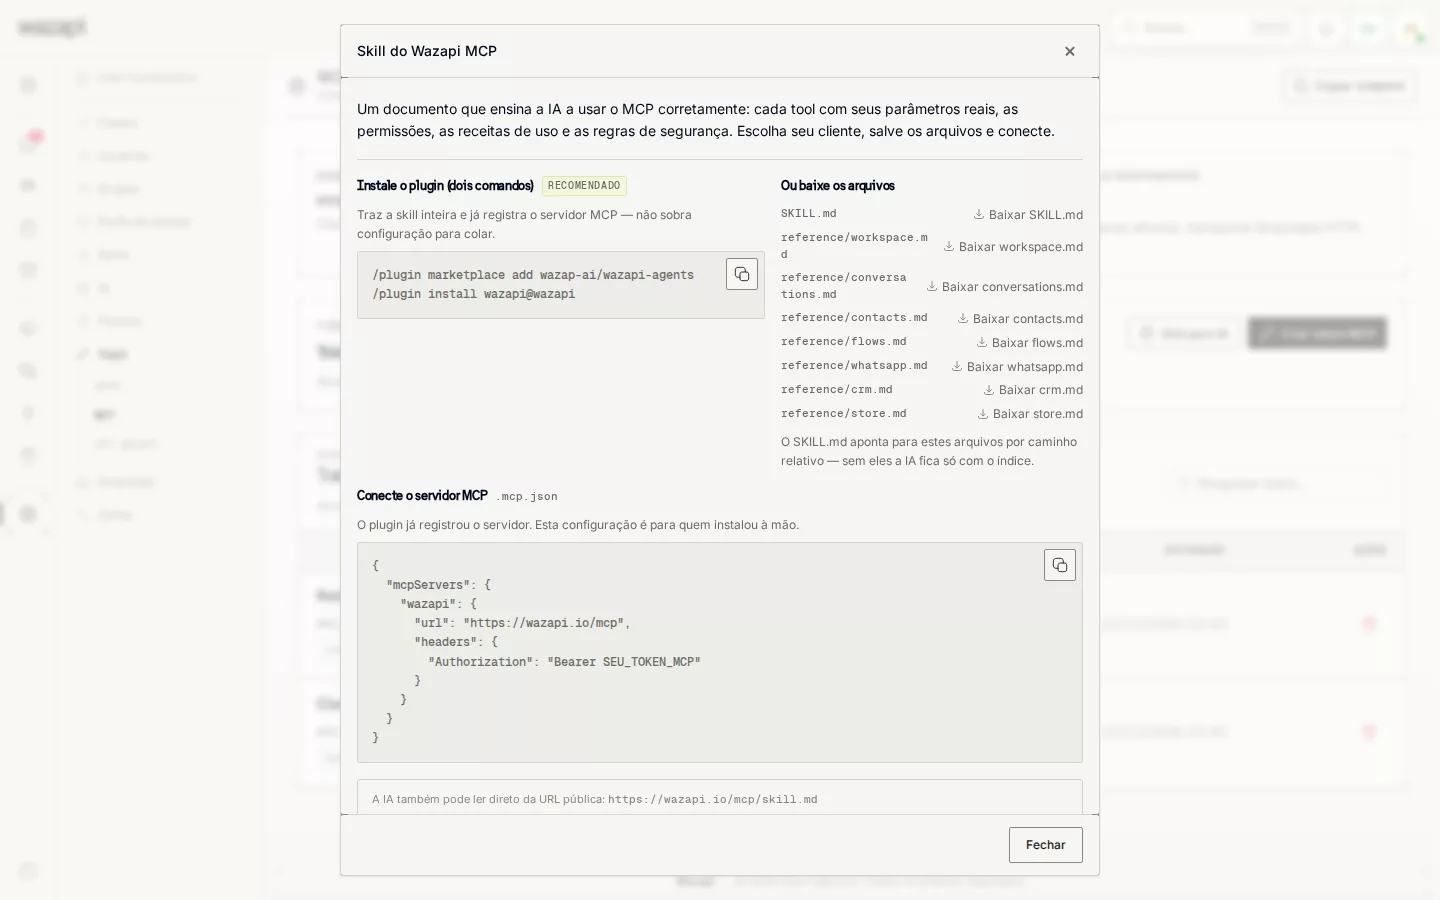Download the SKILL.md file
1440x900 pixels.
pos(1028,215)
